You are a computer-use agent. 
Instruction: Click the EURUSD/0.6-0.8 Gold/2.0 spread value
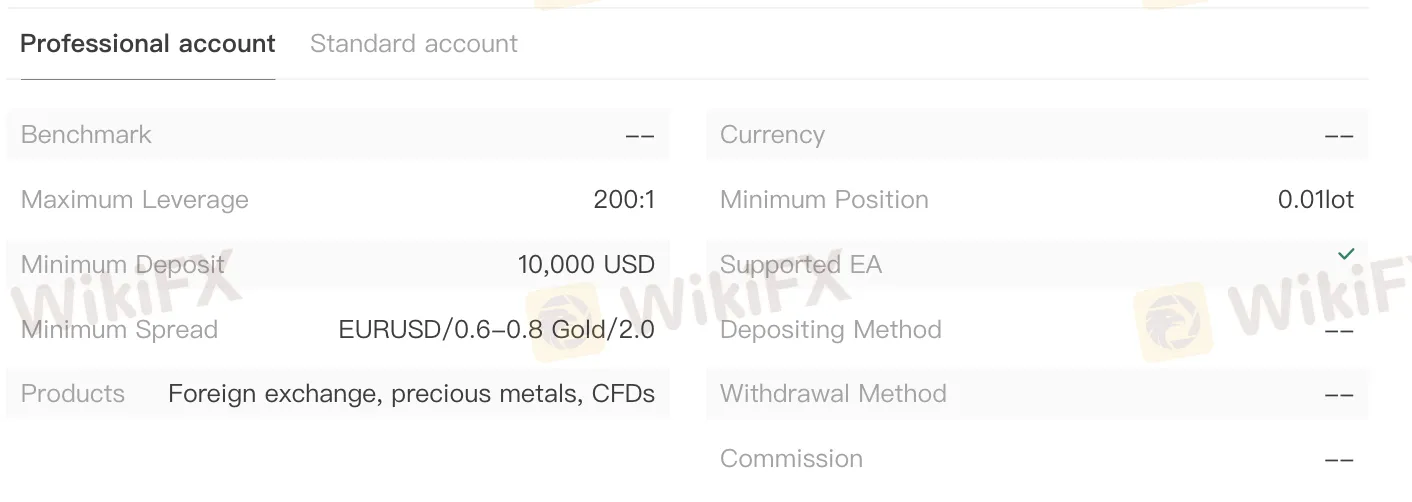coord(497,330)
